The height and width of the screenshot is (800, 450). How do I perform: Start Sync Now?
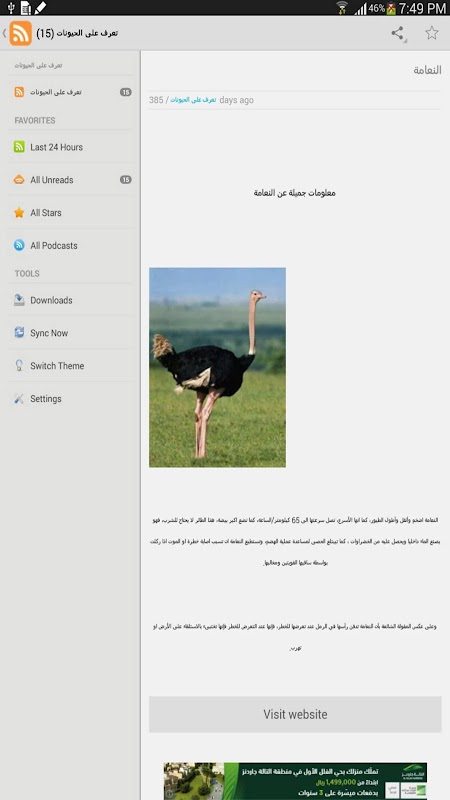pos(71,333)
